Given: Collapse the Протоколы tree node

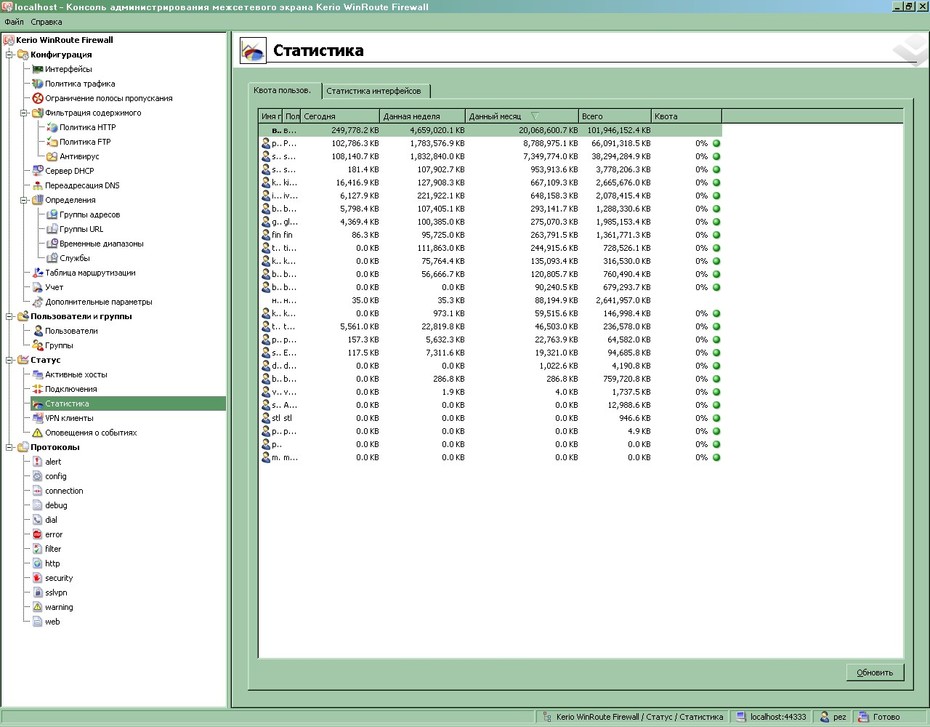Looking at the screenshot, I should point(9,447).
